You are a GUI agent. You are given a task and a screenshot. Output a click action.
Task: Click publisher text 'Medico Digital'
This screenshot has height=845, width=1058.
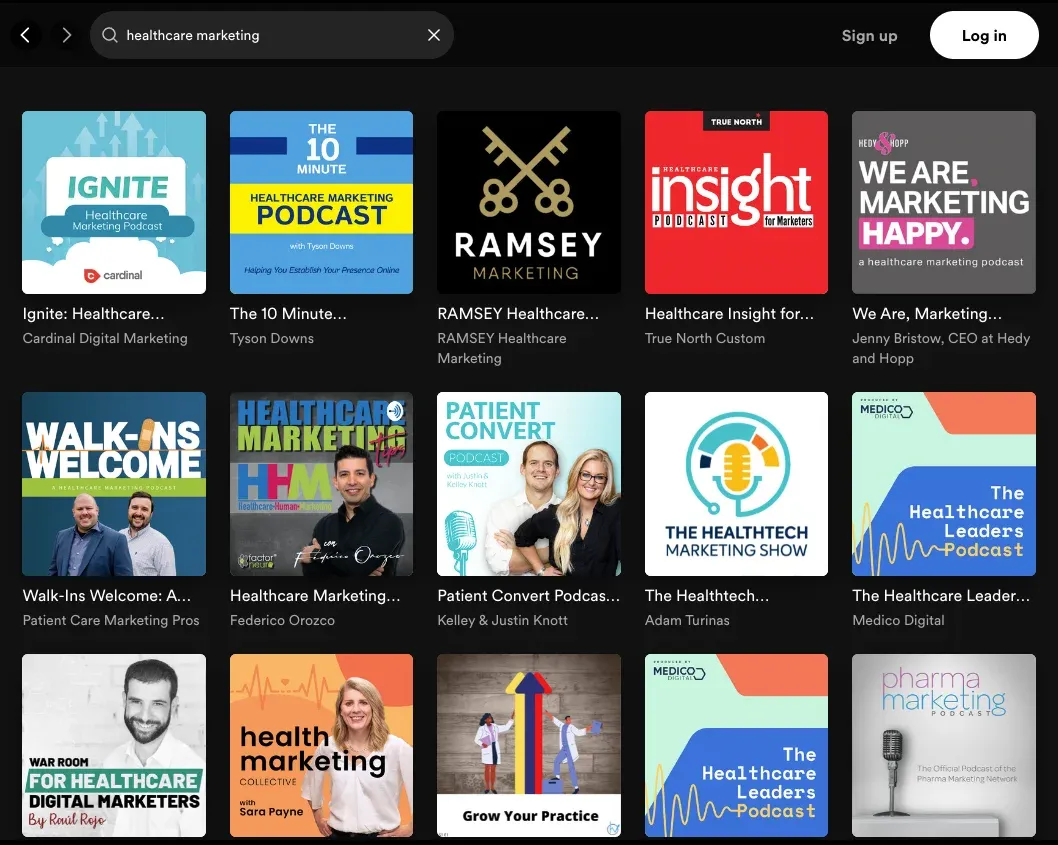click(x=898, y=620)
